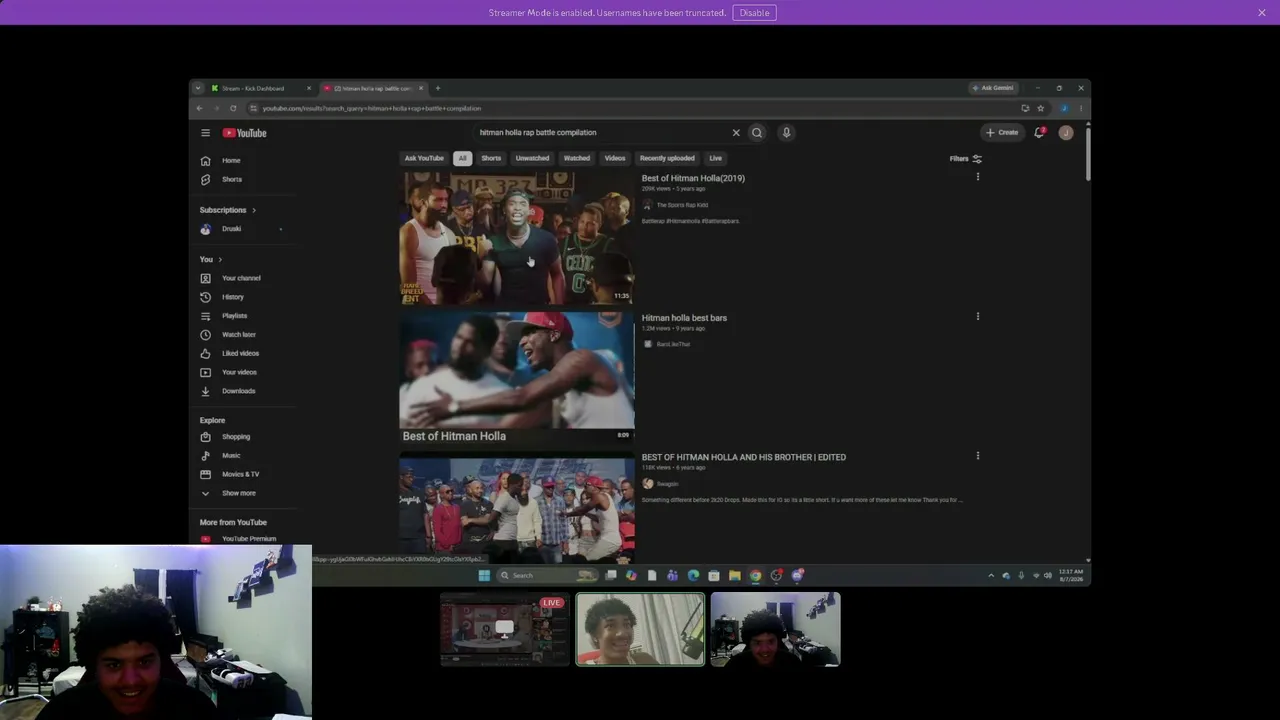Open Playlists in the sidebar
This screenshot has height=720, width=1280.
point(224,316)
